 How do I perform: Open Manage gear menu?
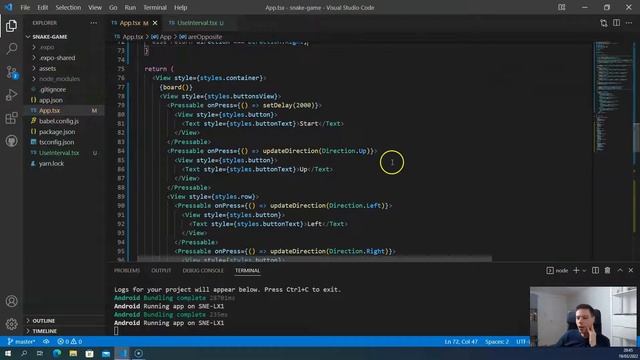11,324
